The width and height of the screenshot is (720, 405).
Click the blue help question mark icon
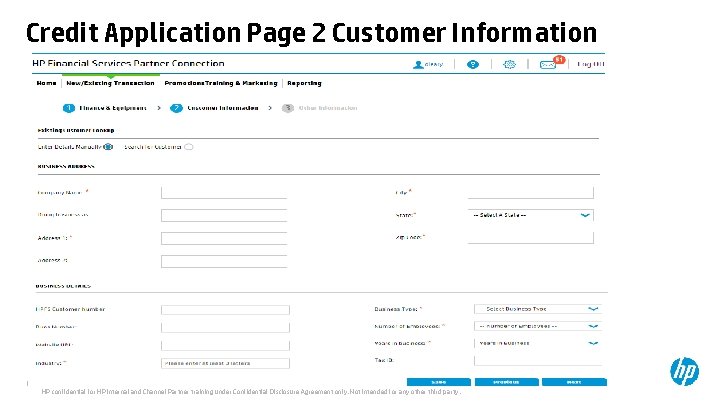[x=472, y=65]
